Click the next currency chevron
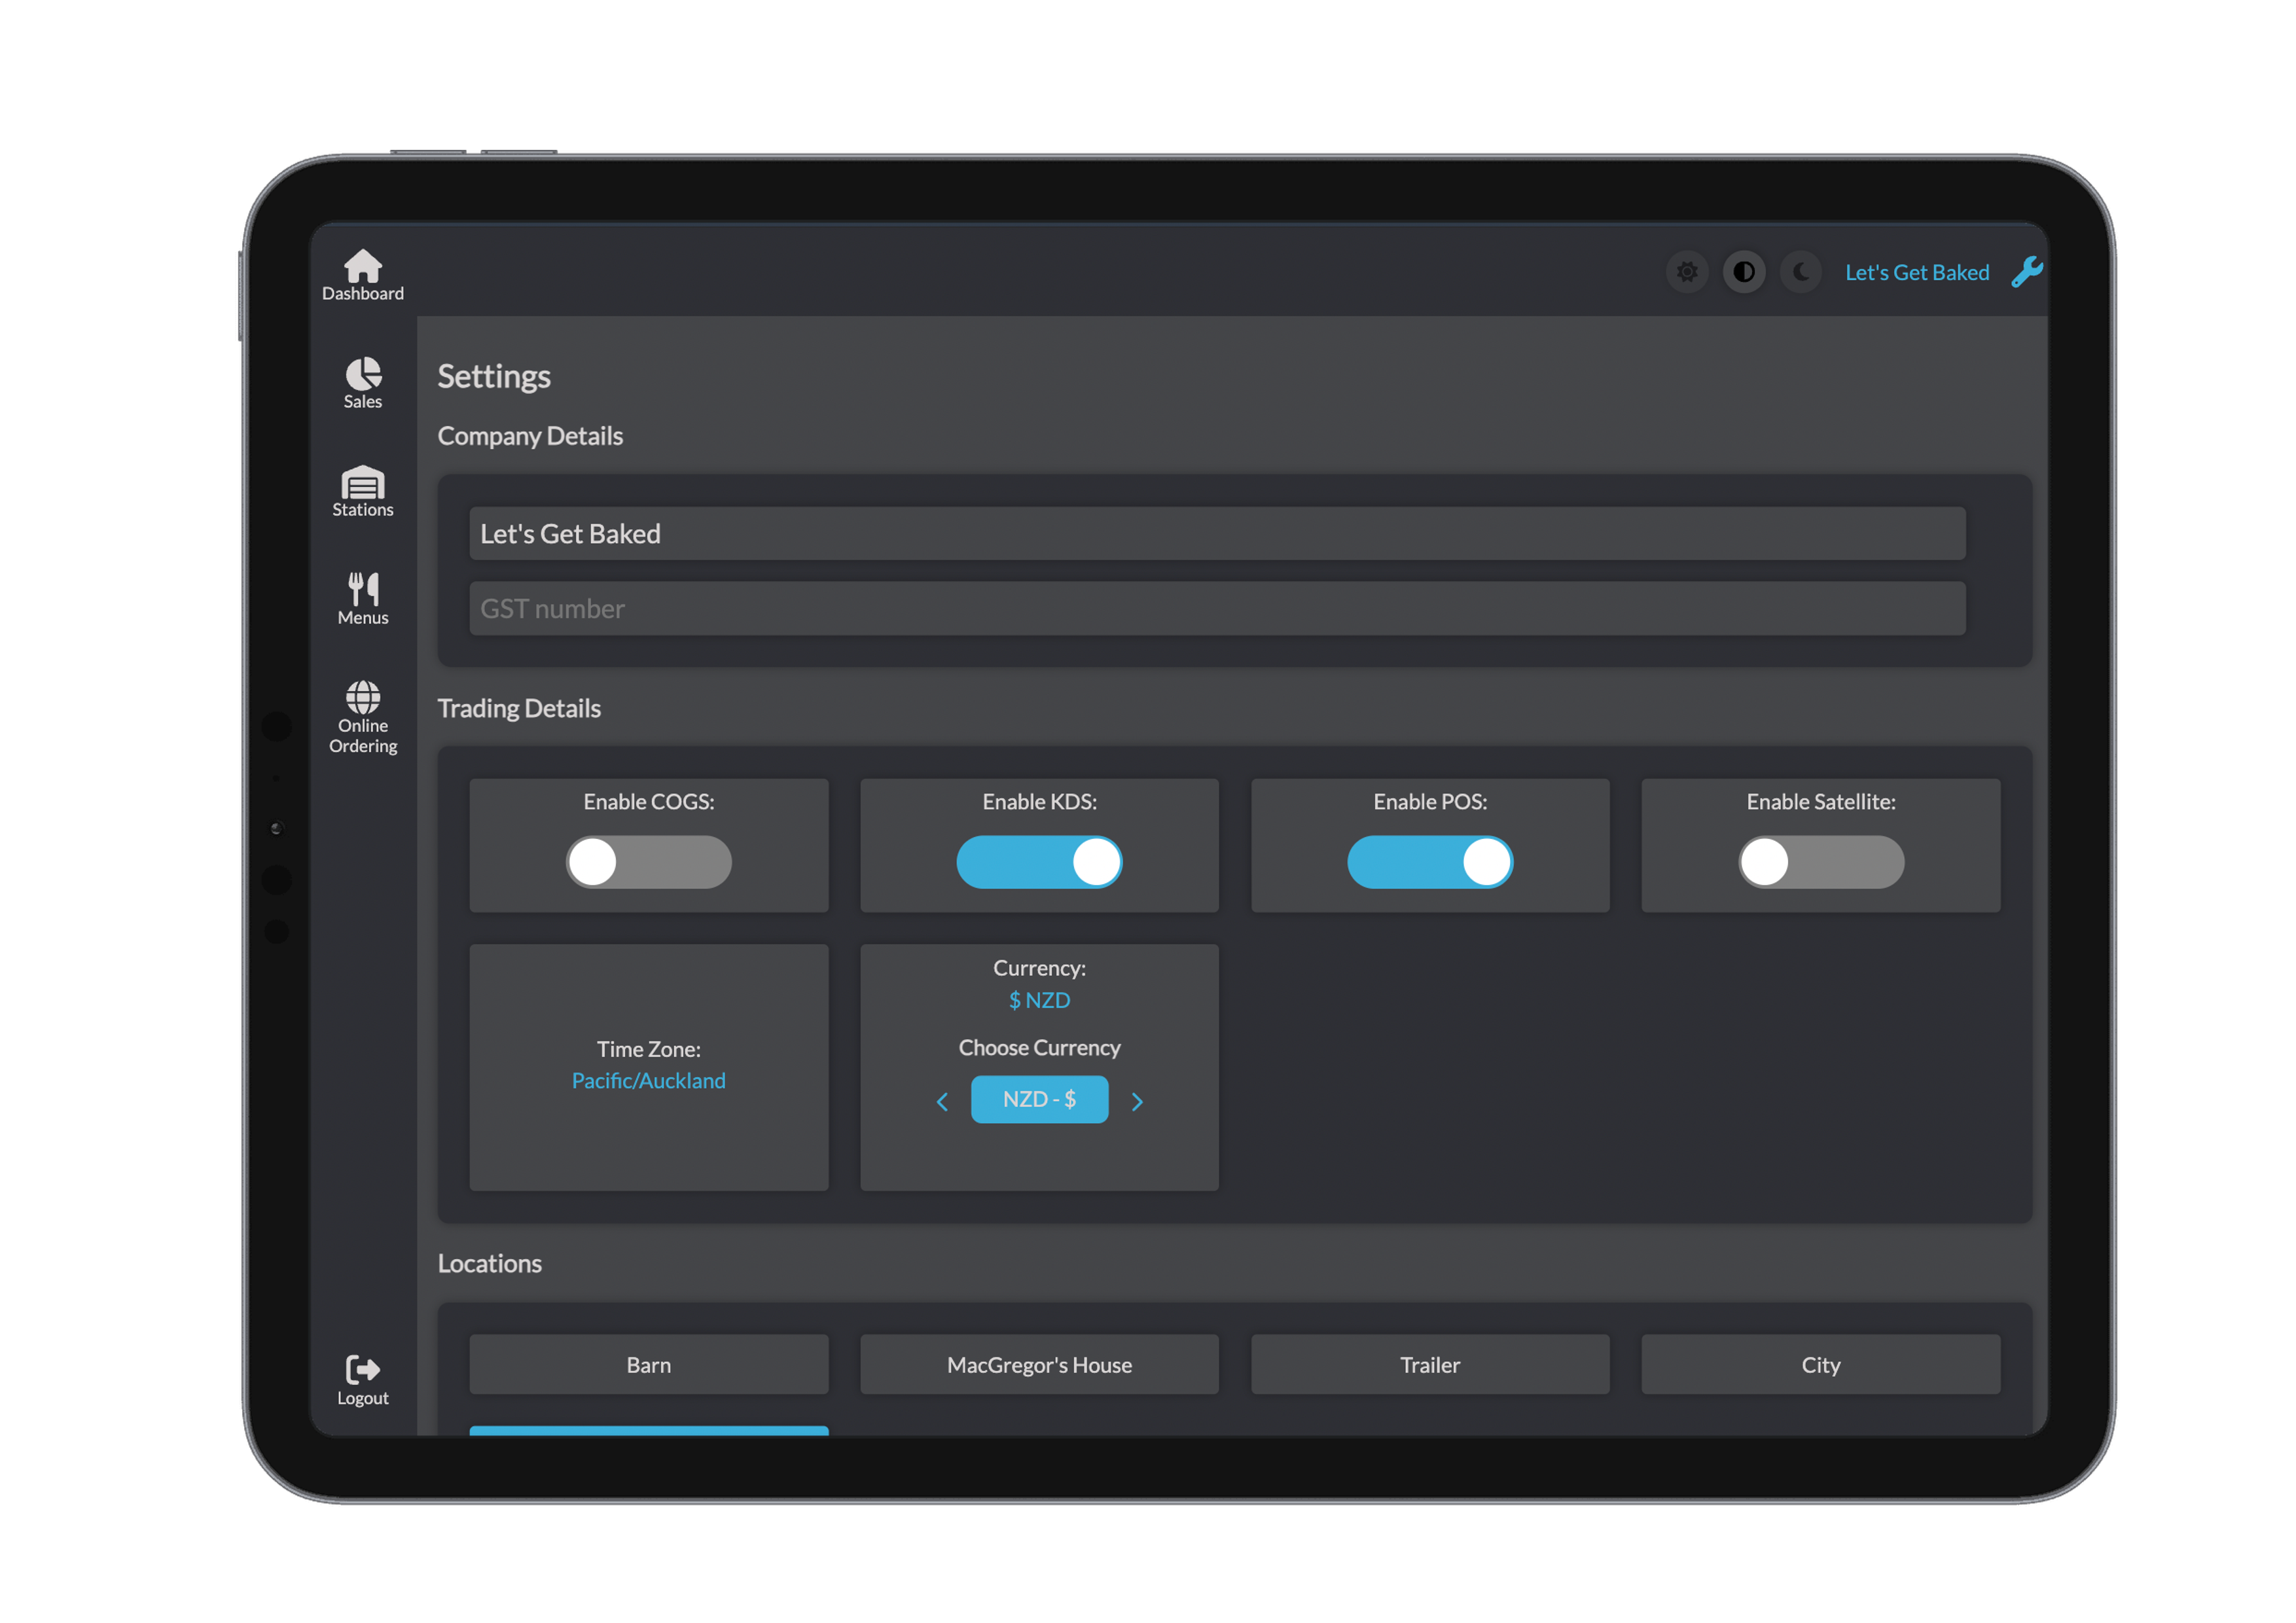Screen dimensions: 2296x1623 [1137, 1100]
